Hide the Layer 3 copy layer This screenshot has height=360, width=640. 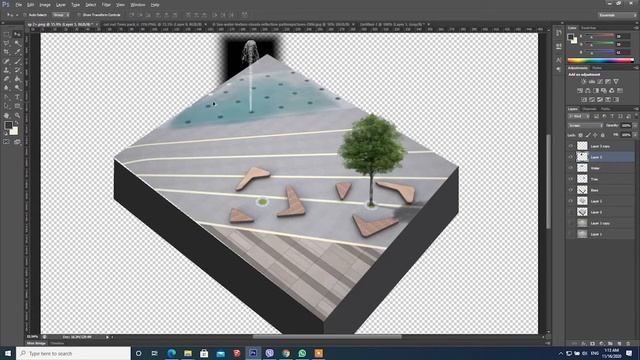click(x=571, y=146)
